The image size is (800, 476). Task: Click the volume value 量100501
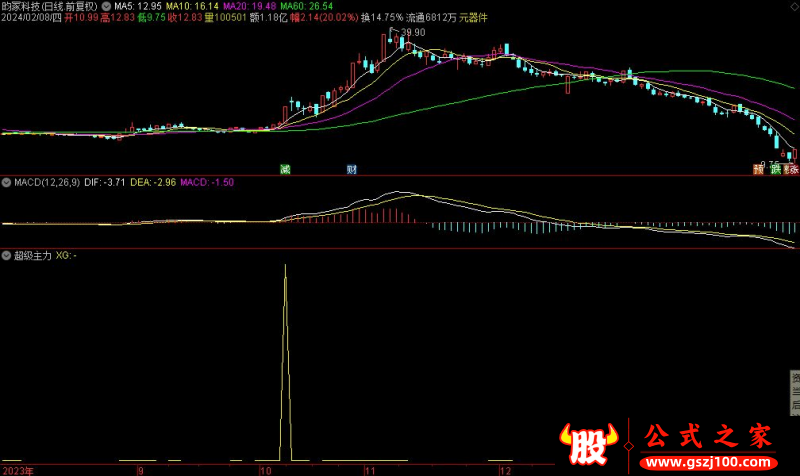click(225, 18)
